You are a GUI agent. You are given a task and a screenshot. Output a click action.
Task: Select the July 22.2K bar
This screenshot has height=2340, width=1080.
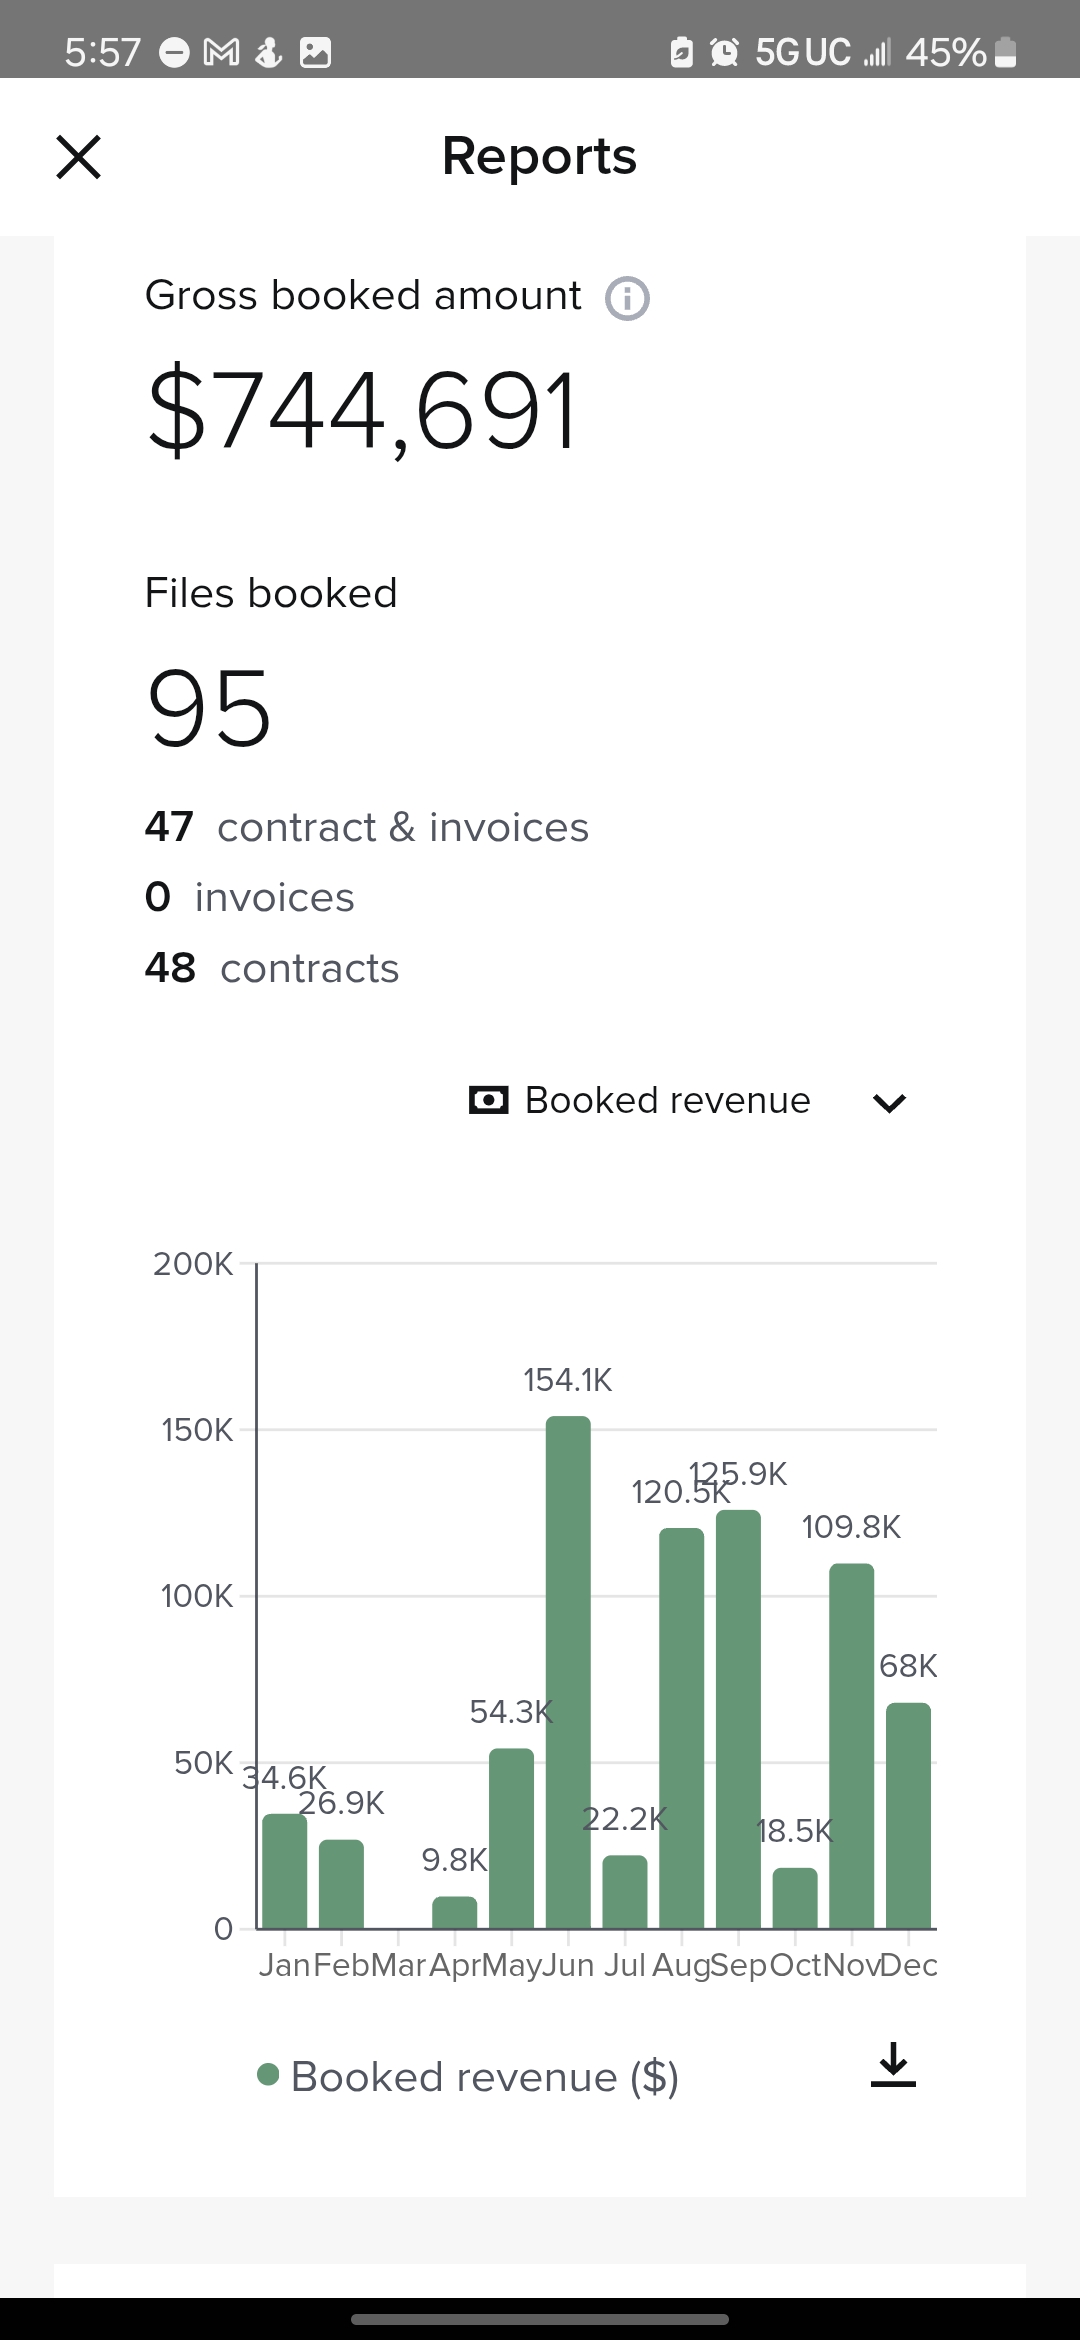625,1892
